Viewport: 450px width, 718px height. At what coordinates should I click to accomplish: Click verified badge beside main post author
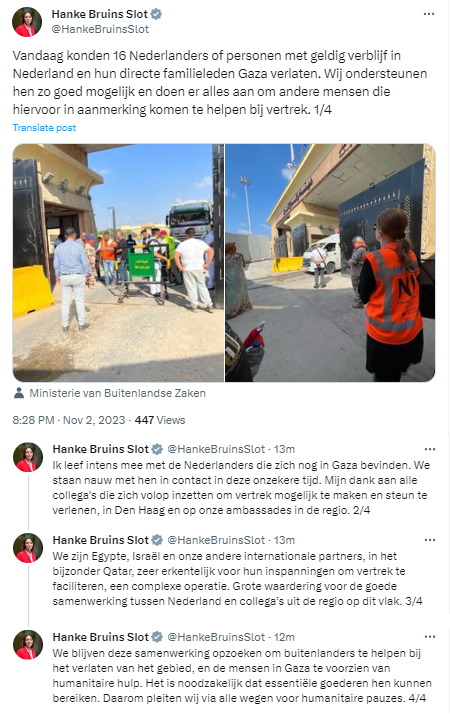click(x=156, y=14)
